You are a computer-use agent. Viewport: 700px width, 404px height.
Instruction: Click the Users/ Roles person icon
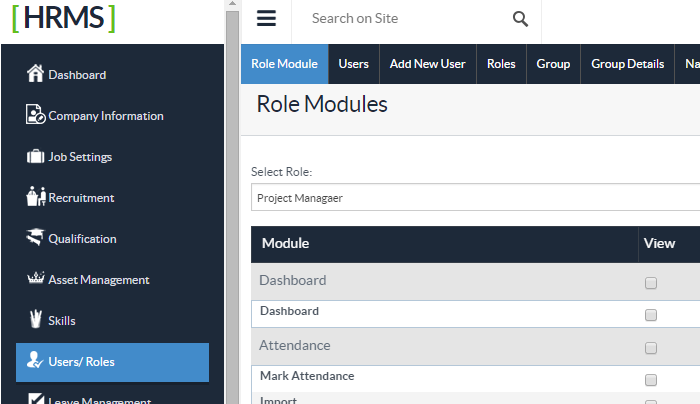point(35,360)
